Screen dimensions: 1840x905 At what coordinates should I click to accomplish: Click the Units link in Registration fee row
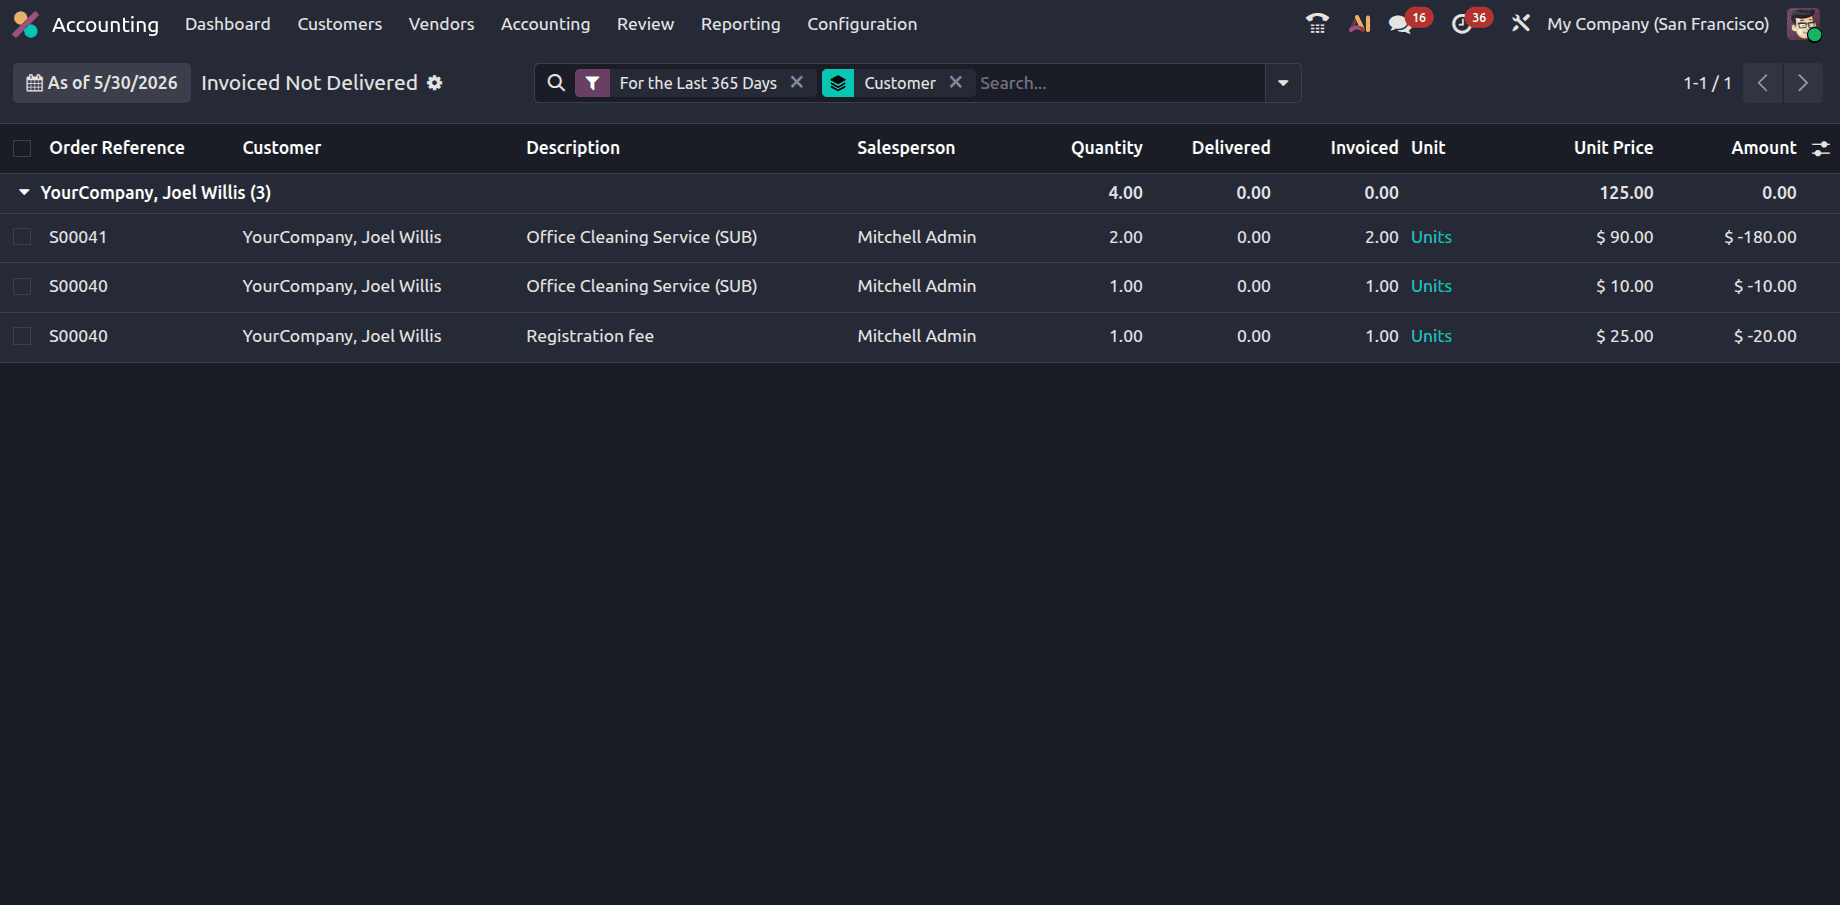(1431, 336)
